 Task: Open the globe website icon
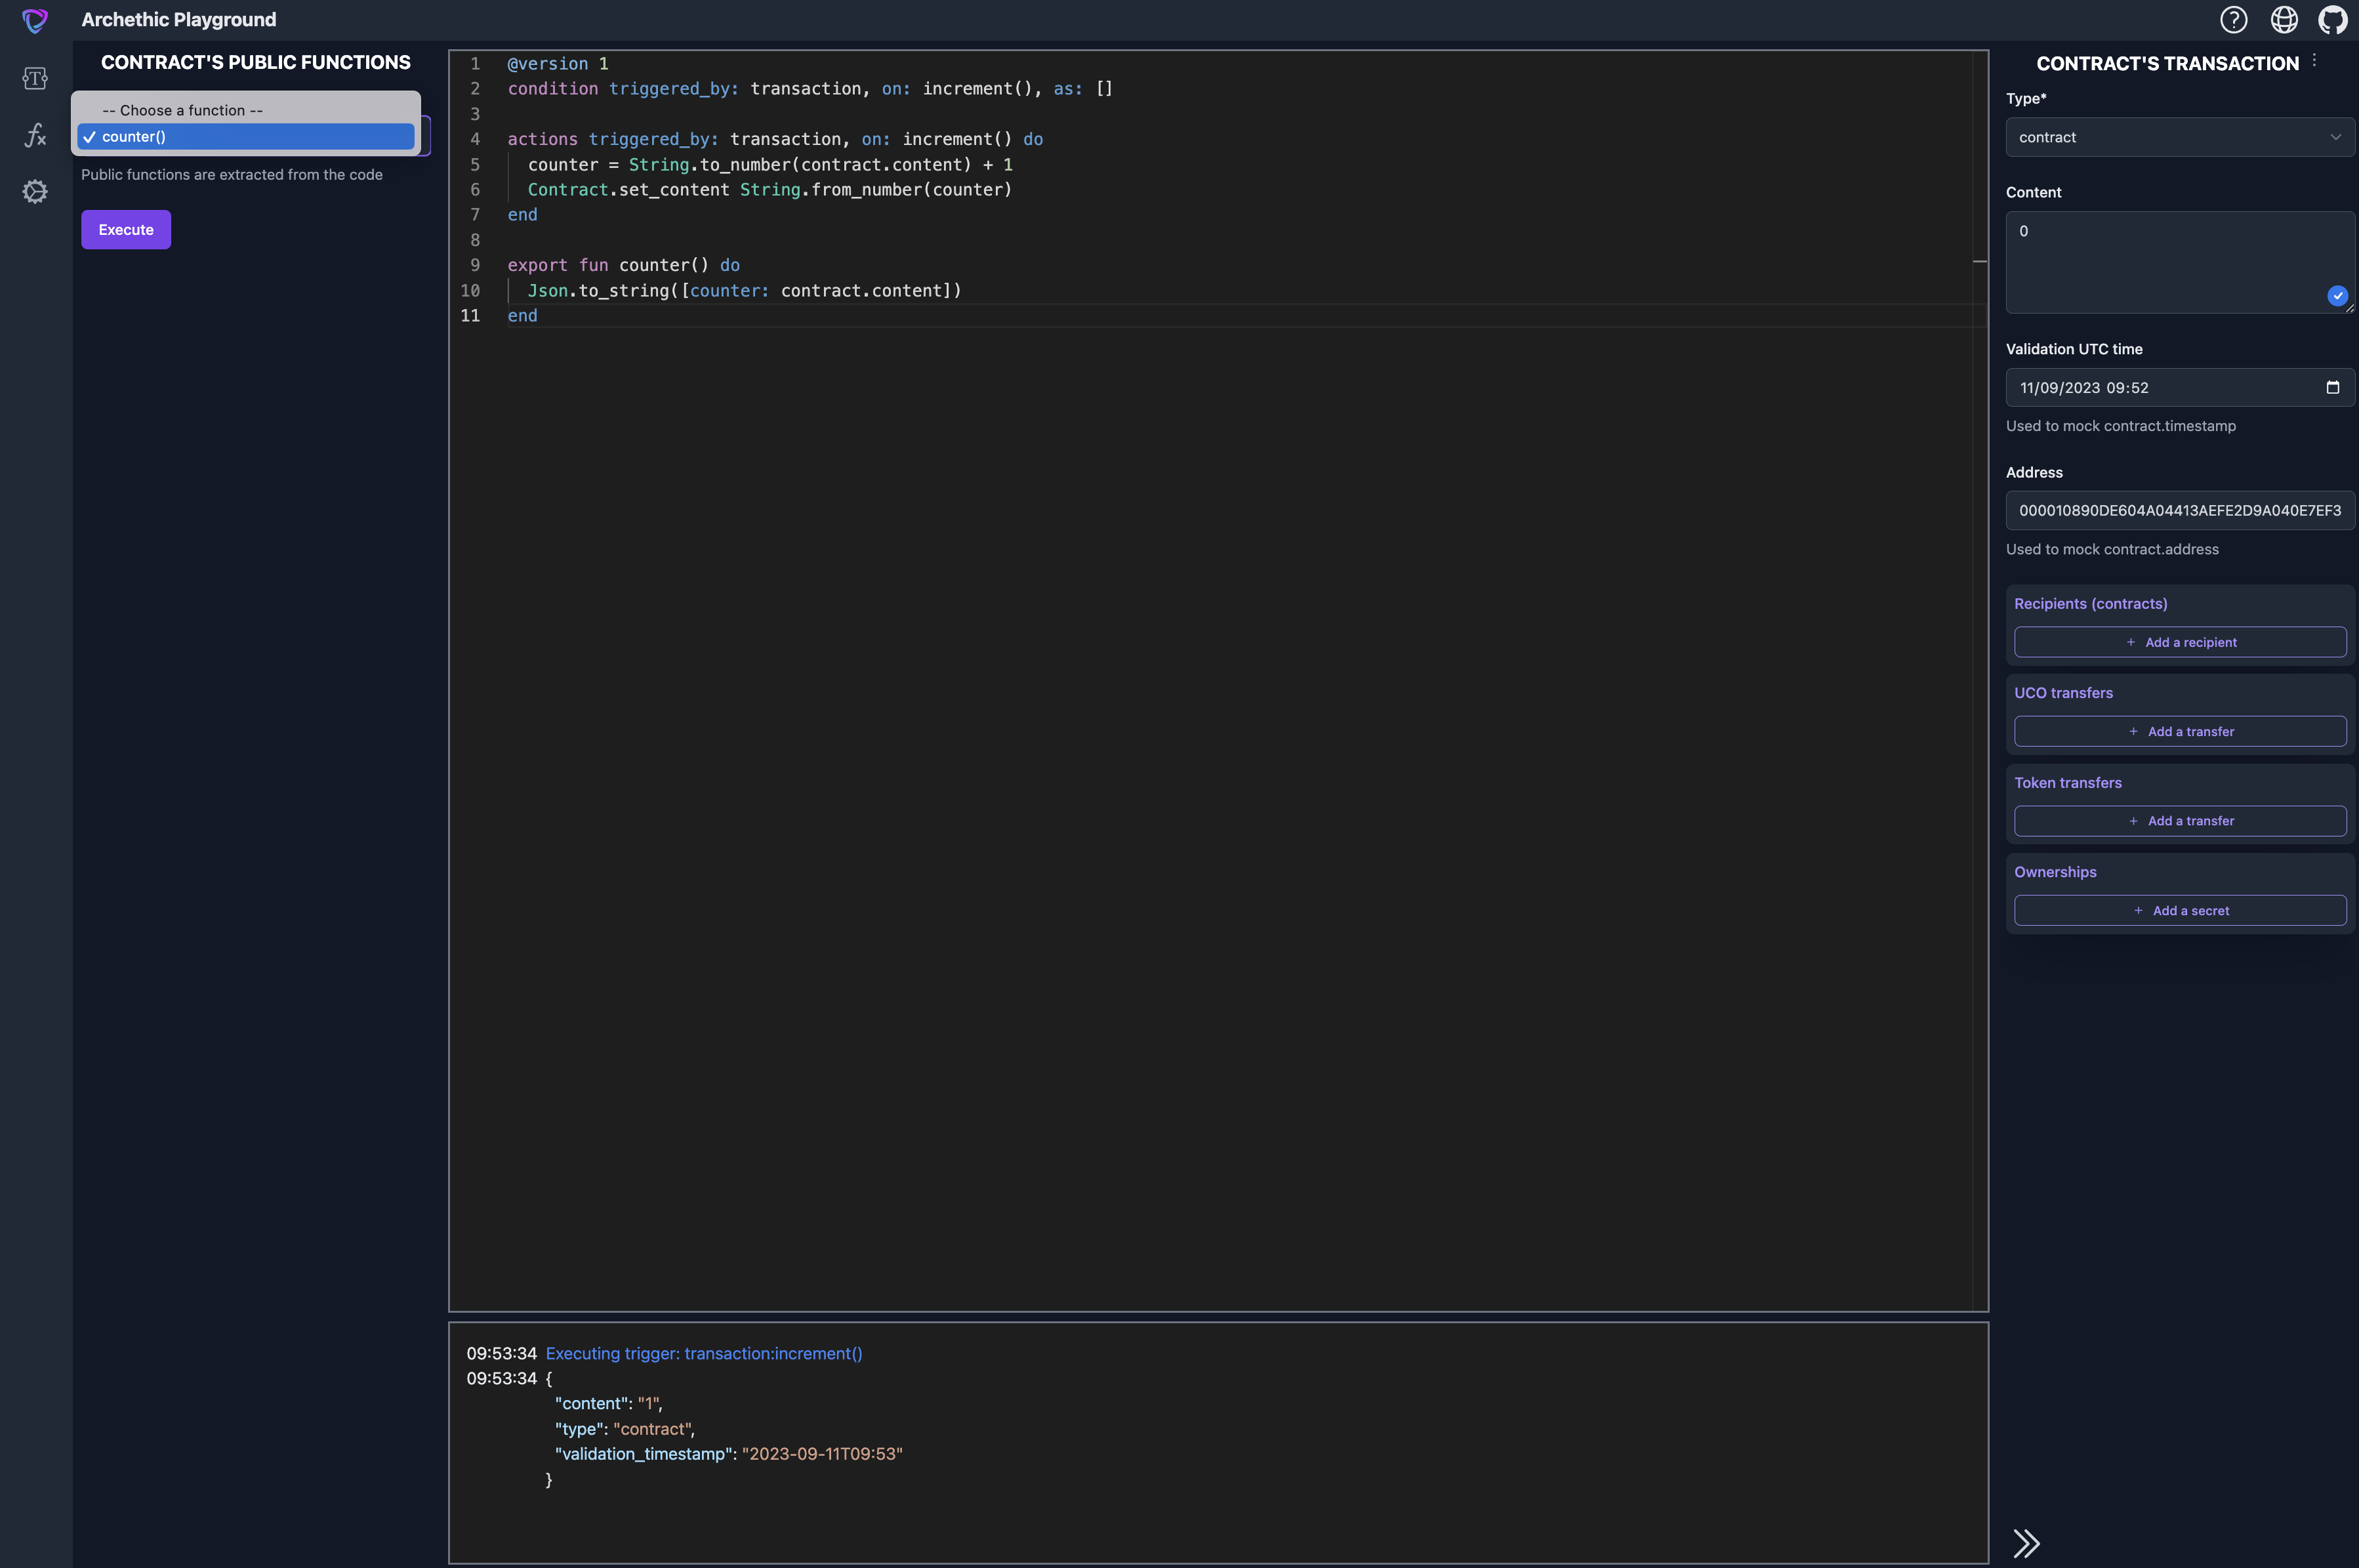tap(2284, 20)
